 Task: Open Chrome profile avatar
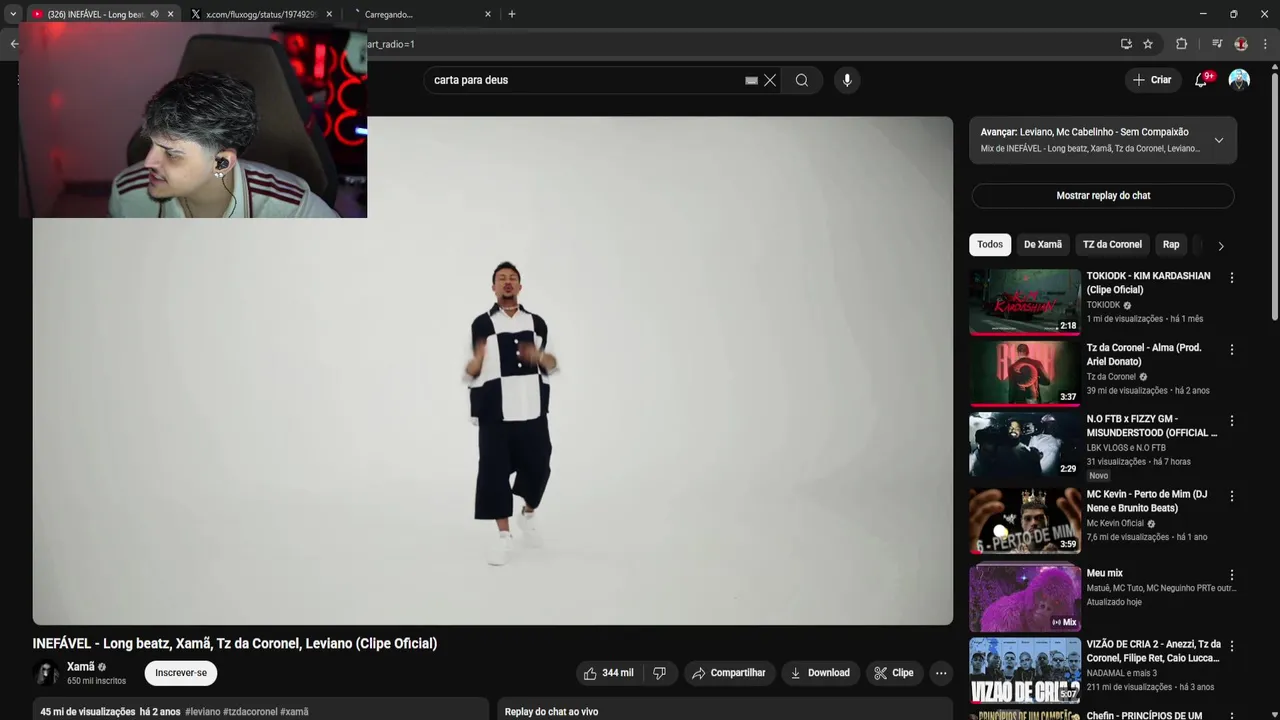1241,44
